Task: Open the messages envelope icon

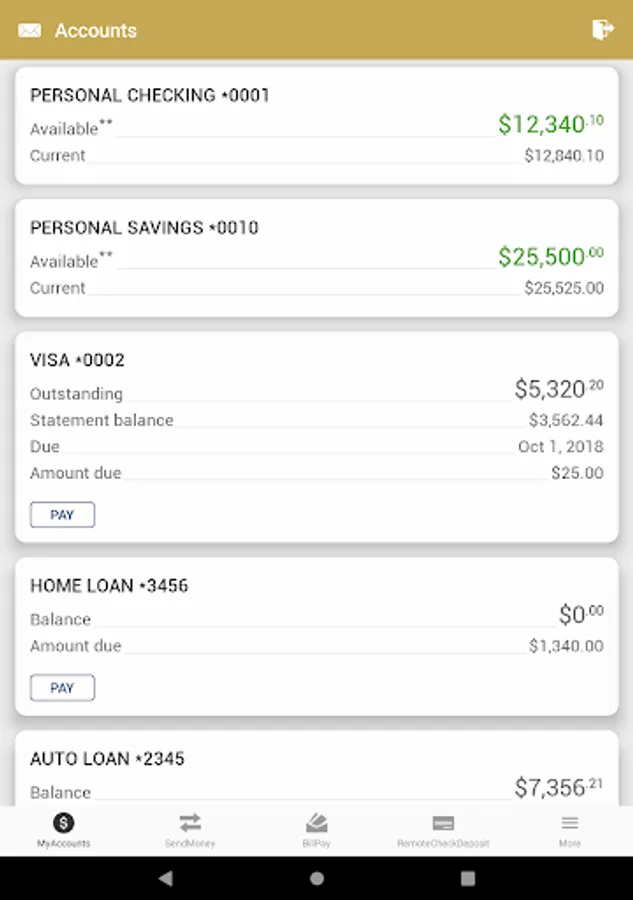Action: [29, 30]
